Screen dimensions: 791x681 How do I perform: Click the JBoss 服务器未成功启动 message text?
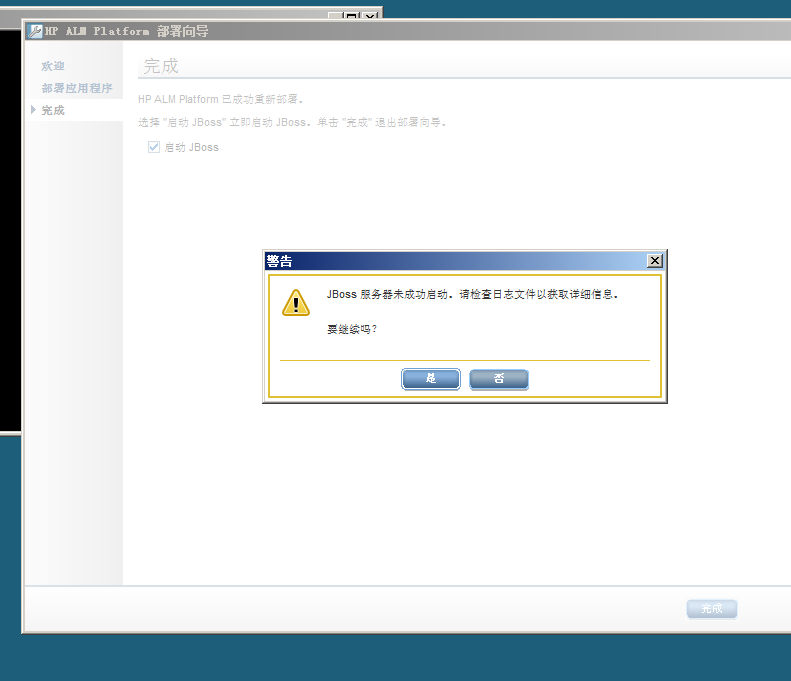point(472,294)
